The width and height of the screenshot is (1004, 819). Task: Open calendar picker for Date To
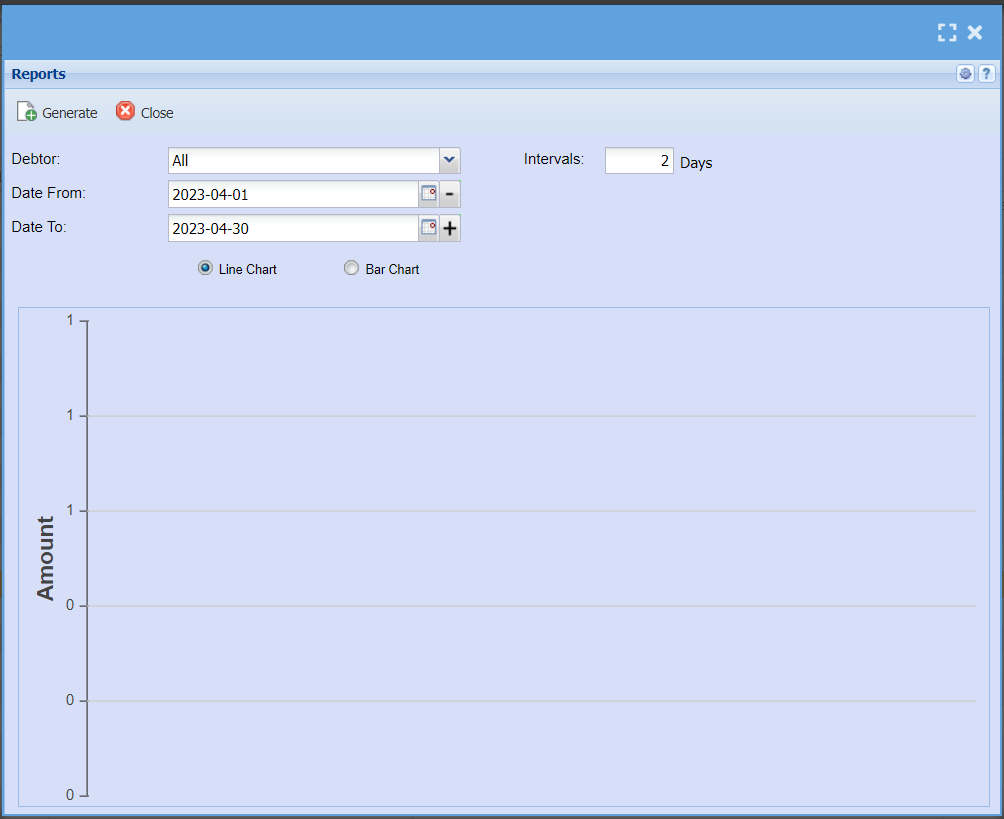(428, 228)
